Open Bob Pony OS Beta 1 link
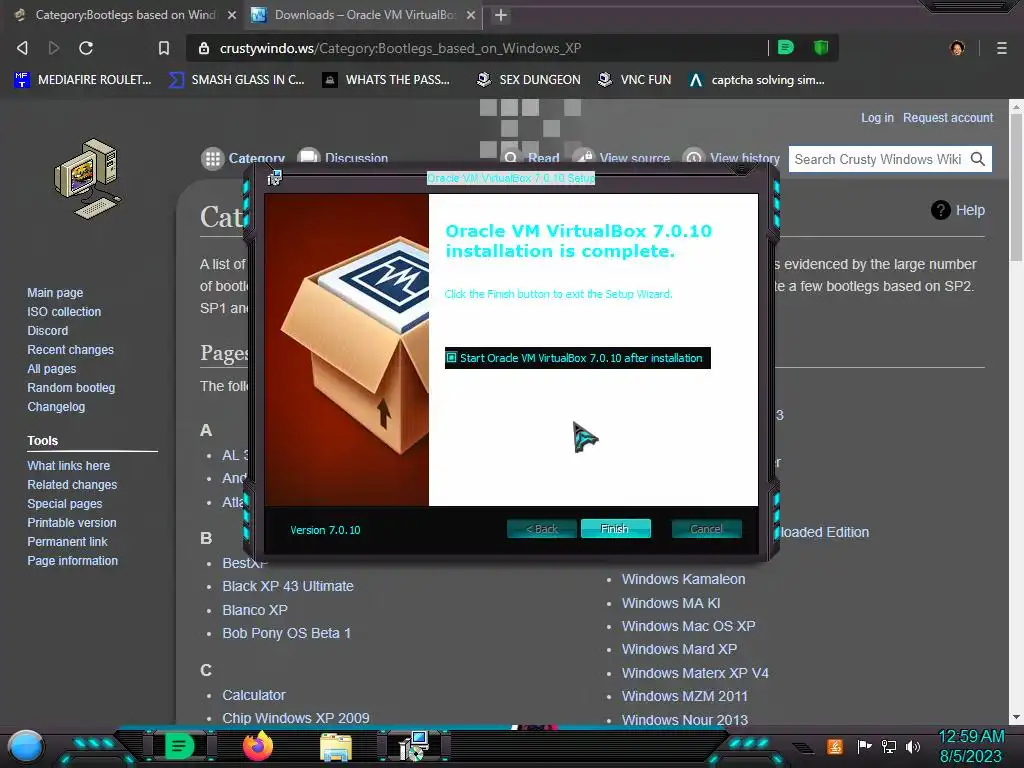 pos(287,633)
